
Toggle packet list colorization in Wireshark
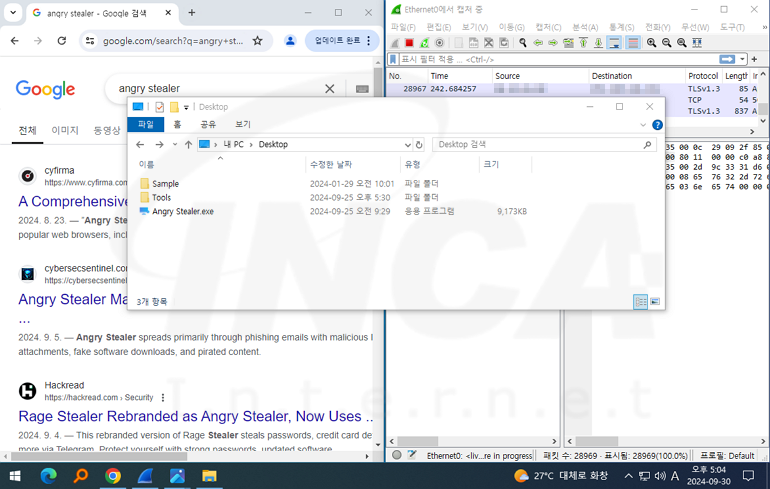pos(633,43)
